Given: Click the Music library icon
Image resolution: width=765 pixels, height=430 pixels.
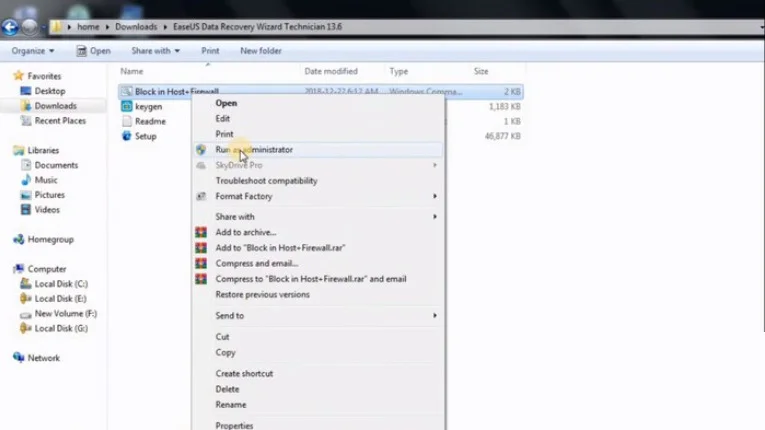Looking at the screenshot, I should click(x=25, y=180).
